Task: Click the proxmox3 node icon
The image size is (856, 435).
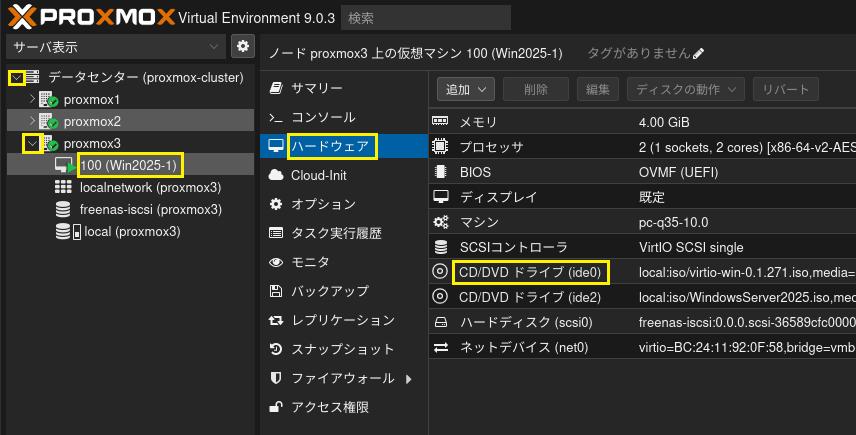Action: click(x=48, y=144)
